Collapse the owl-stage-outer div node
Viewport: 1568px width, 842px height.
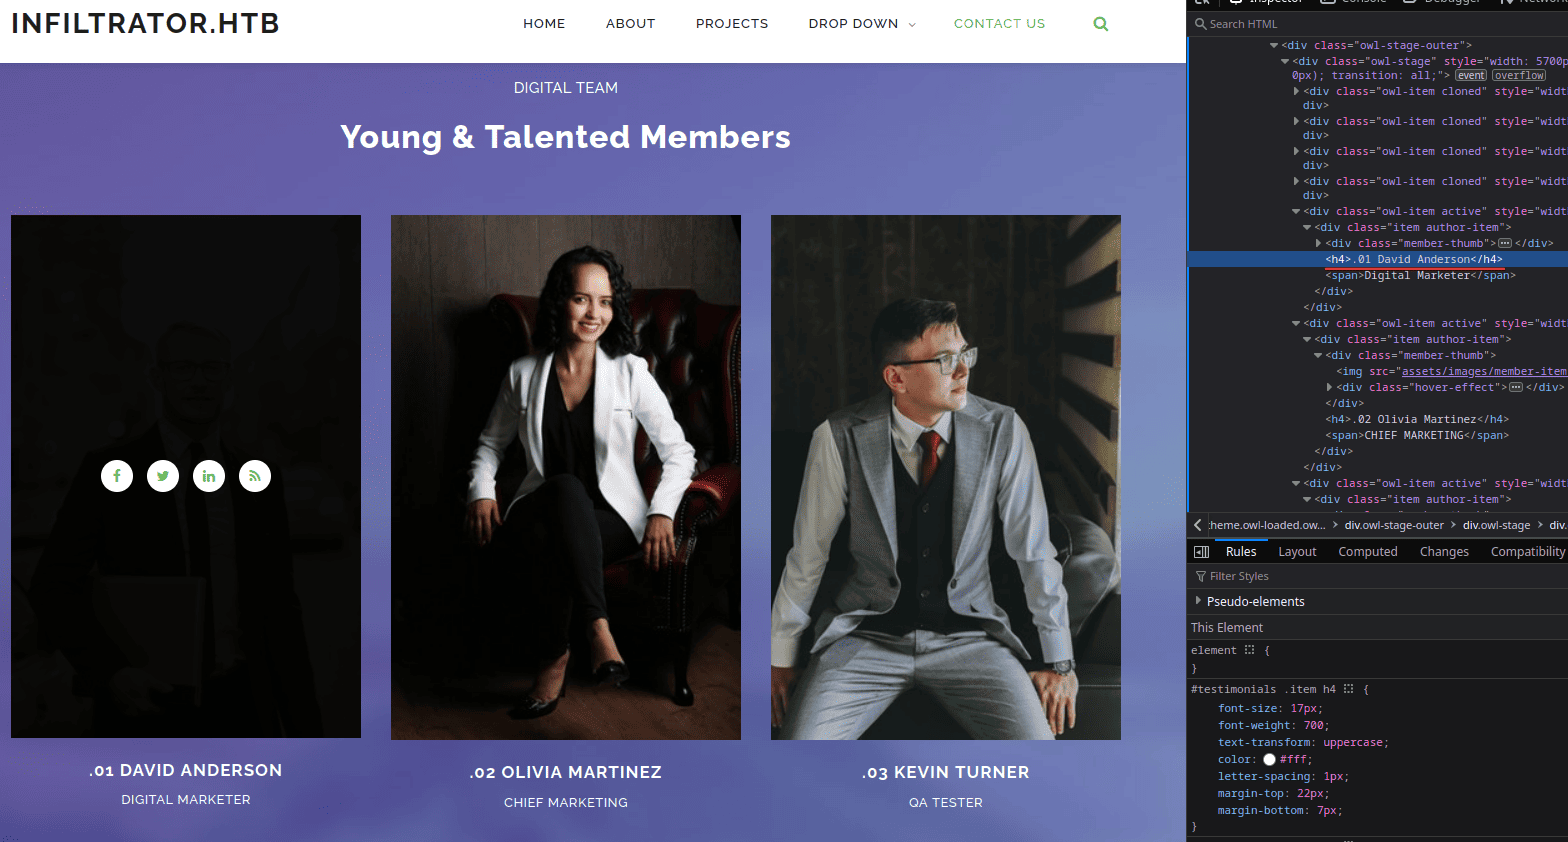(x=1274, y=45)
